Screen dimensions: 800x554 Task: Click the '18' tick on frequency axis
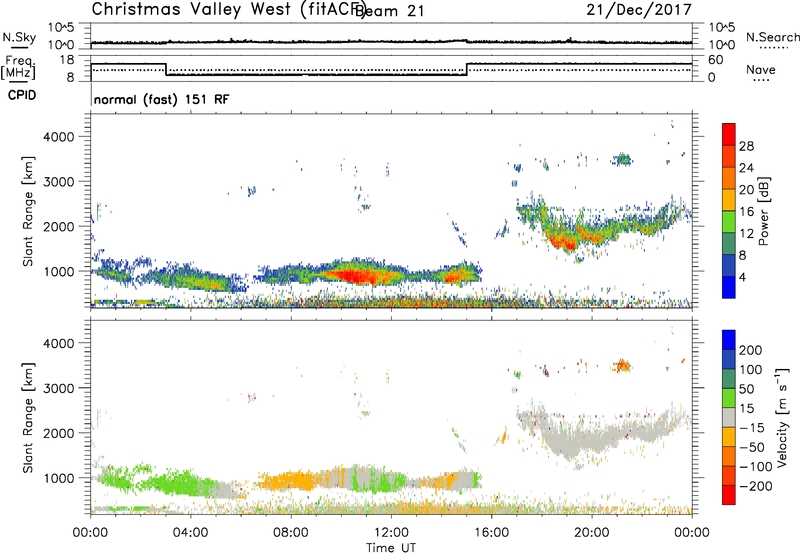(x=67, y=60)
